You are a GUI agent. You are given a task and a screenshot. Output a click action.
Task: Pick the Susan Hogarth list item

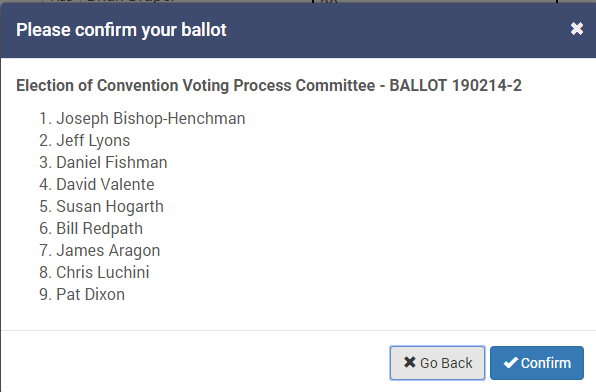[110, 206]
